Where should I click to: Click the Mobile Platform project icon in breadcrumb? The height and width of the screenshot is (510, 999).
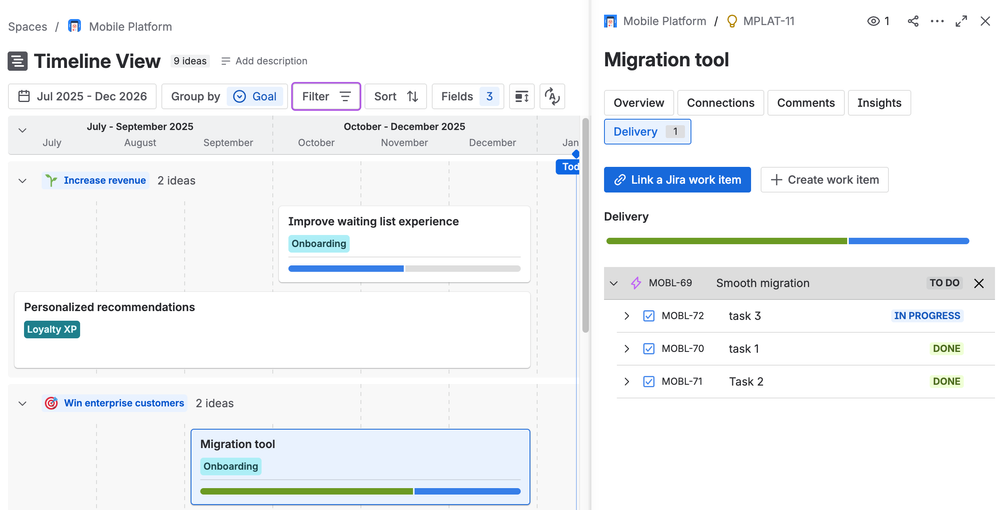pyautogui.click(x=75, y=26)
